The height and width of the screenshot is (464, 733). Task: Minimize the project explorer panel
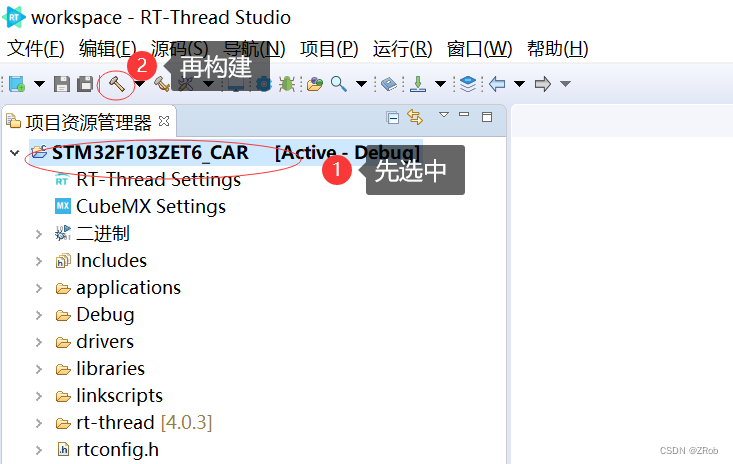(464, 114)
